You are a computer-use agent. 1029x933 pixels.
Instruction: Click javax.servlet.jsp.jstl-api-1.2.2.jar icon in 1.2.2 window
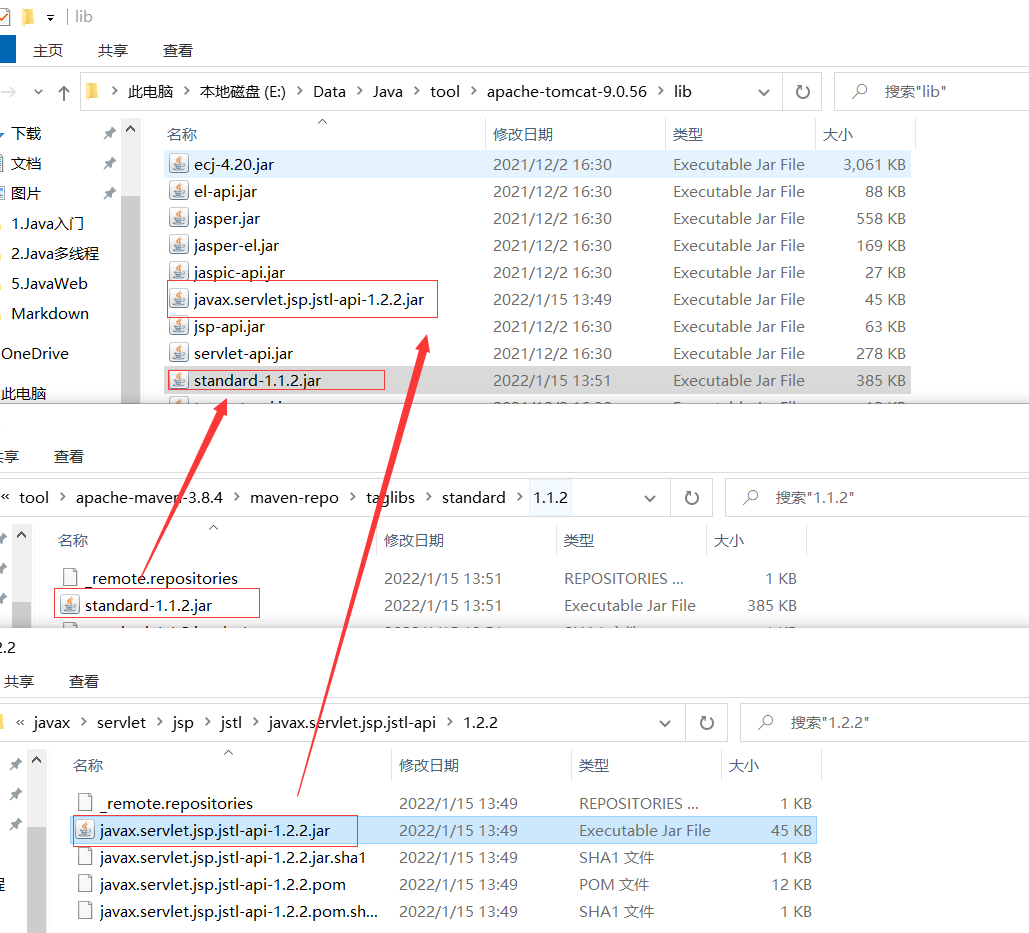pyautogui.click(x=85, y=829)
